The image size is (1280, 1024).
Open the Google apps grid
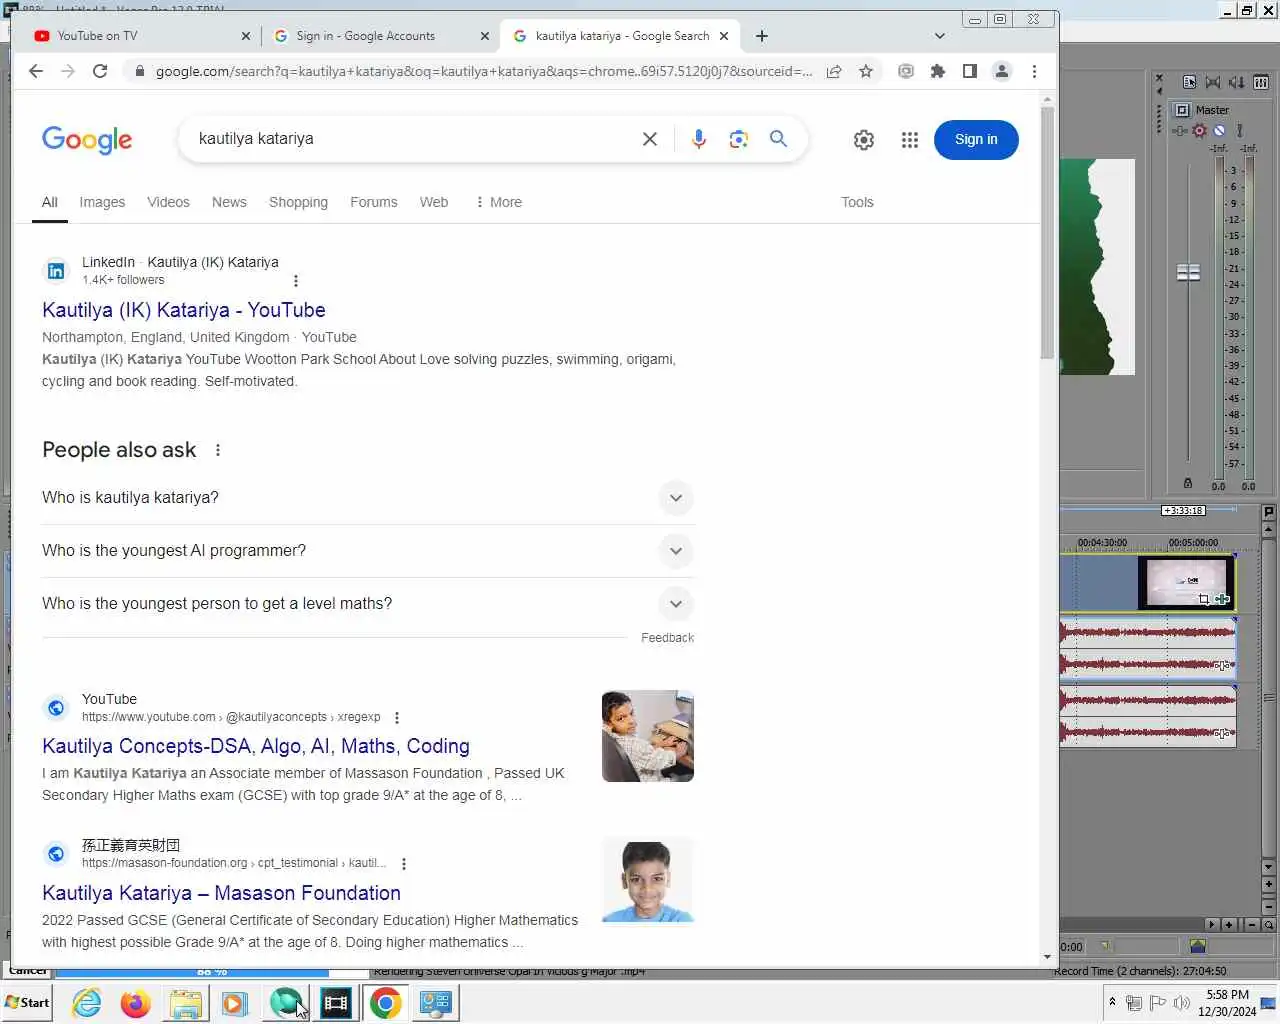pyautogui.click(x=909, y=140)
